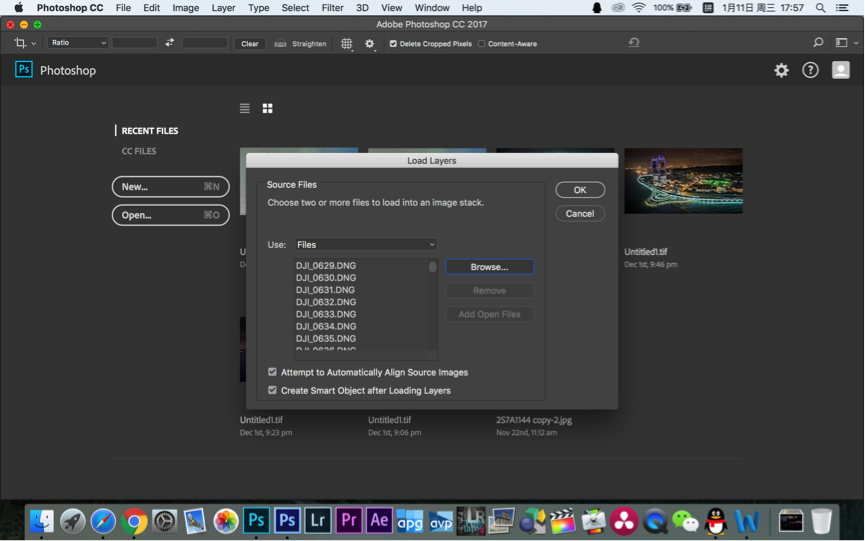Open Finder from the dock
The height and width of the screenshot is (541, 865).
tap(42, 521)
